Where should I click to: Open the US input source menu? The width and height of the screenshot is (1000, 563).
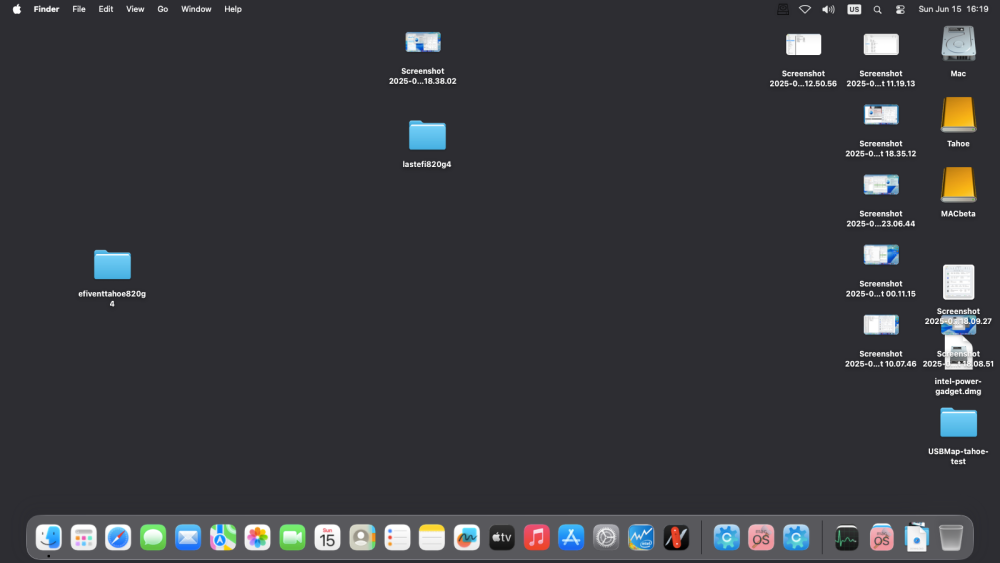tap(854, 9)
